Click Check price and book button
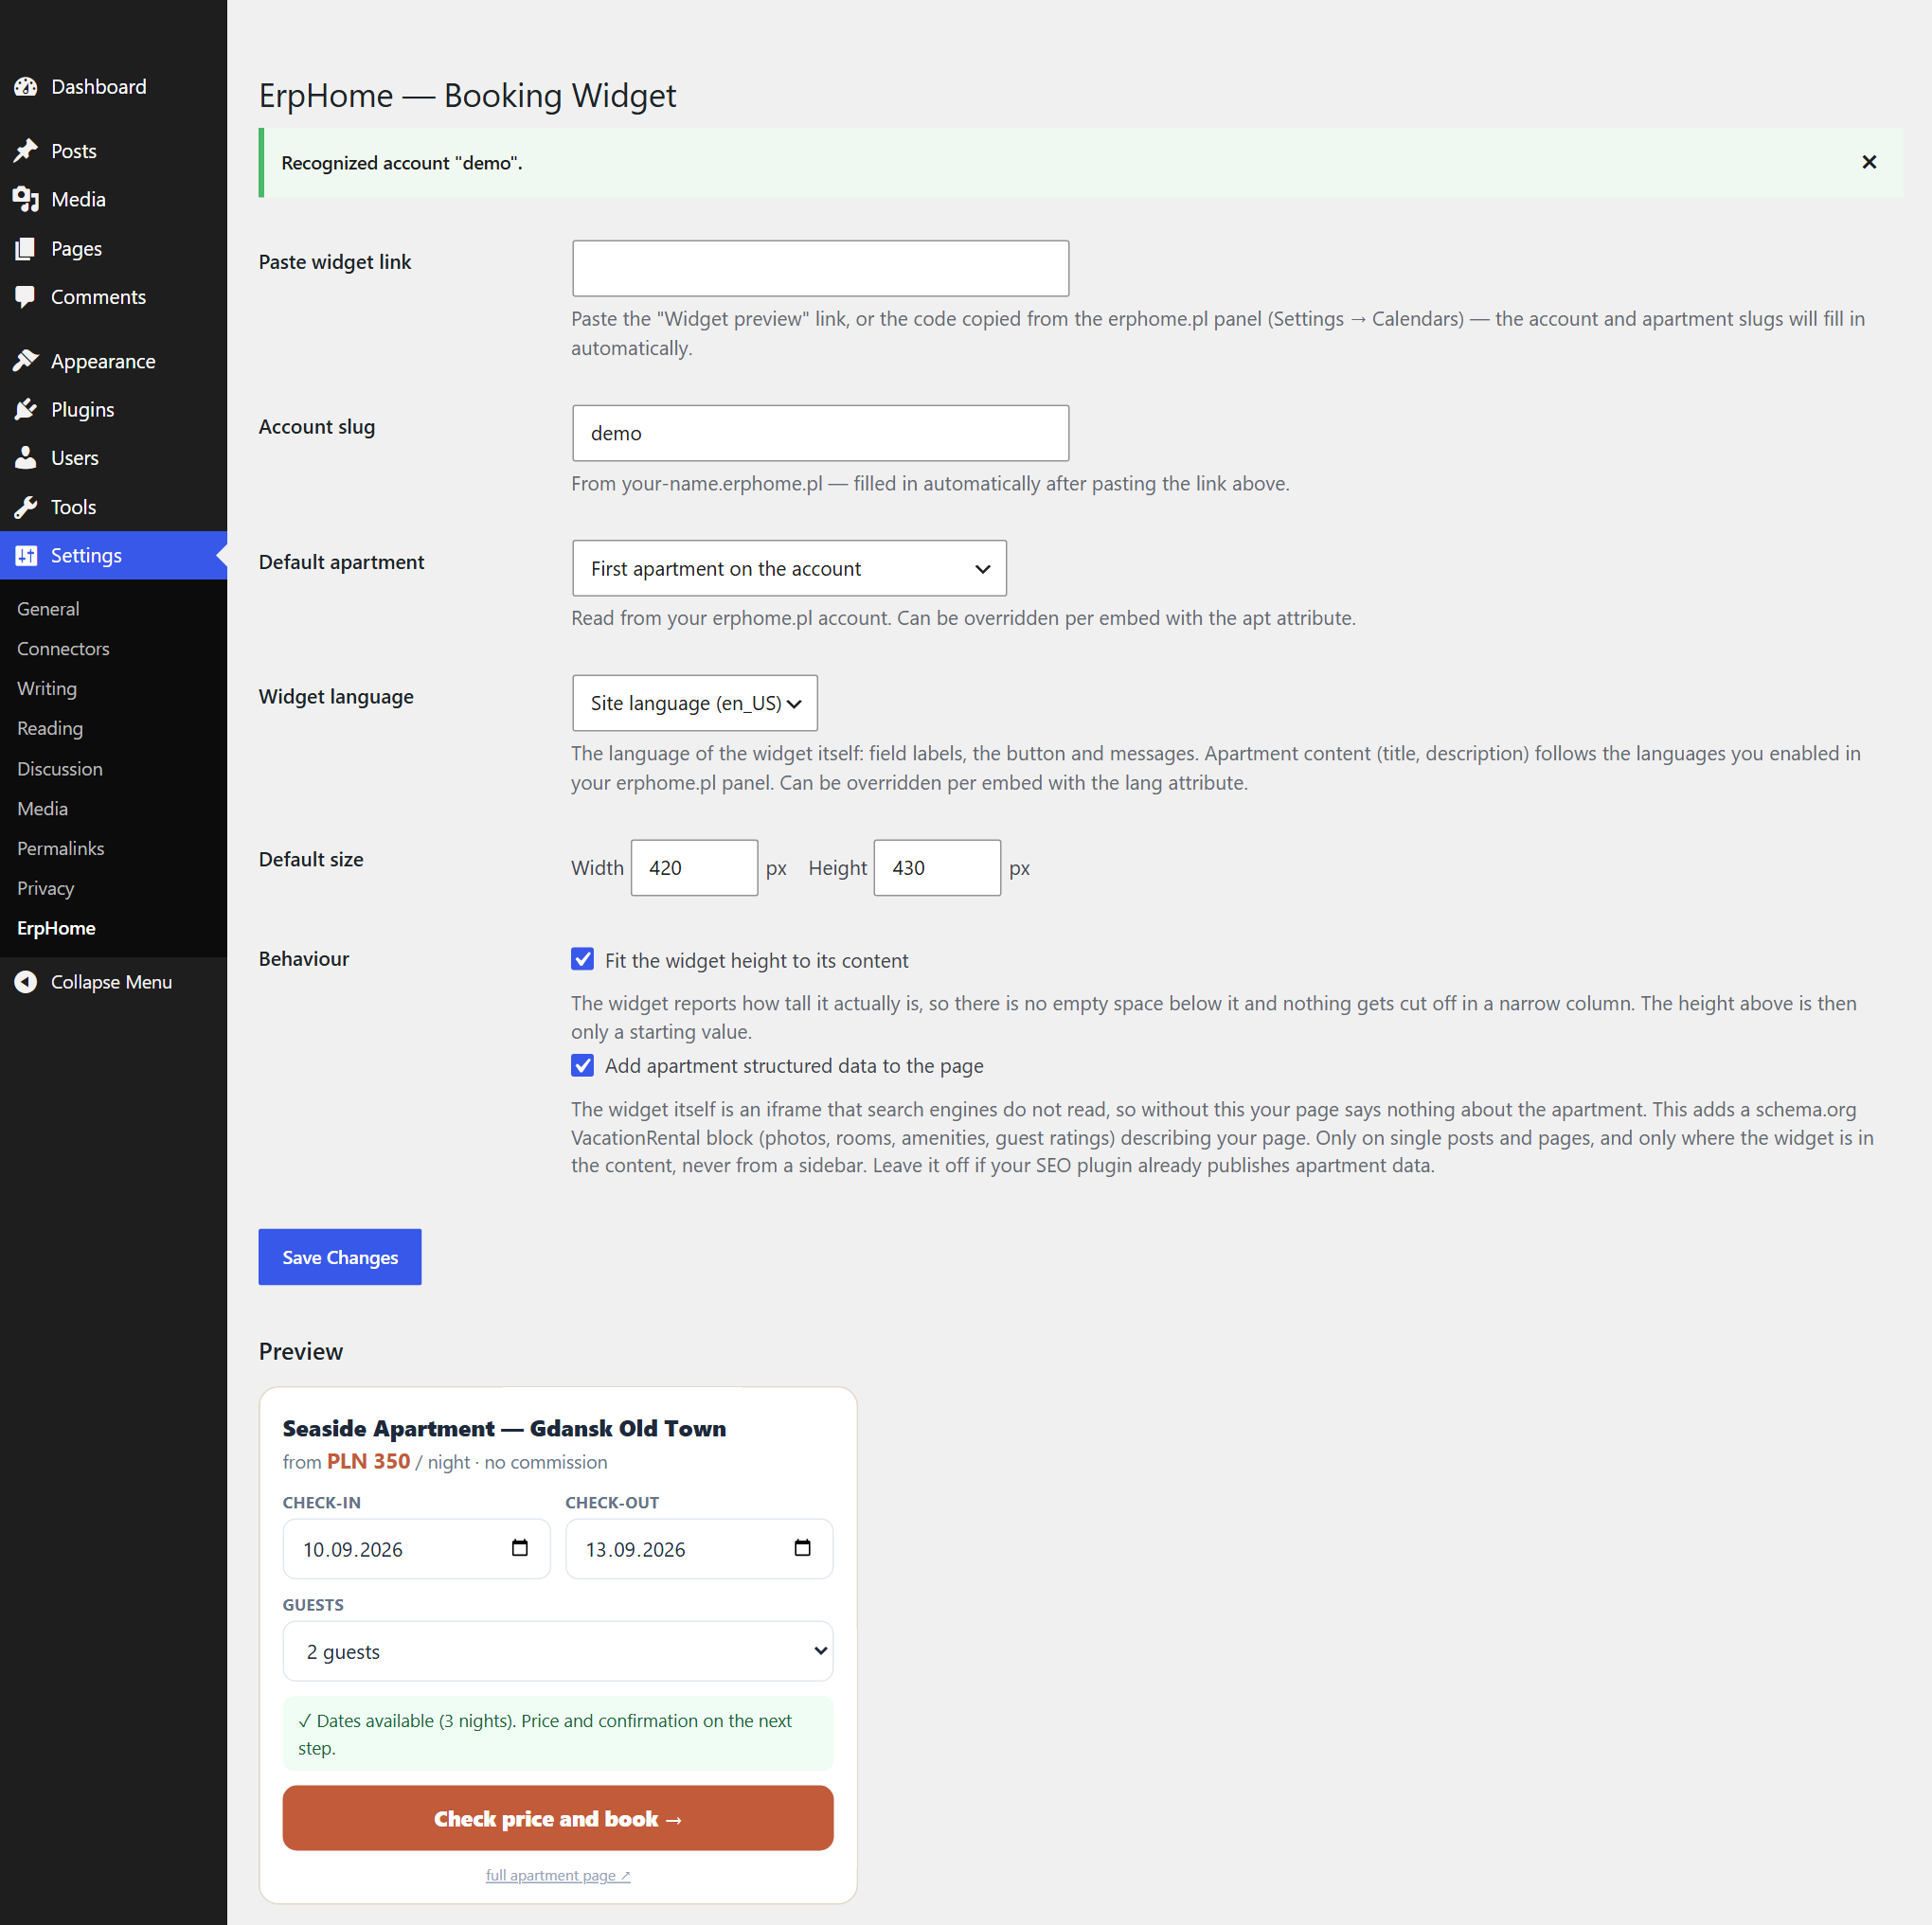This screenshot has height=1925, width=1932. 558,1818
